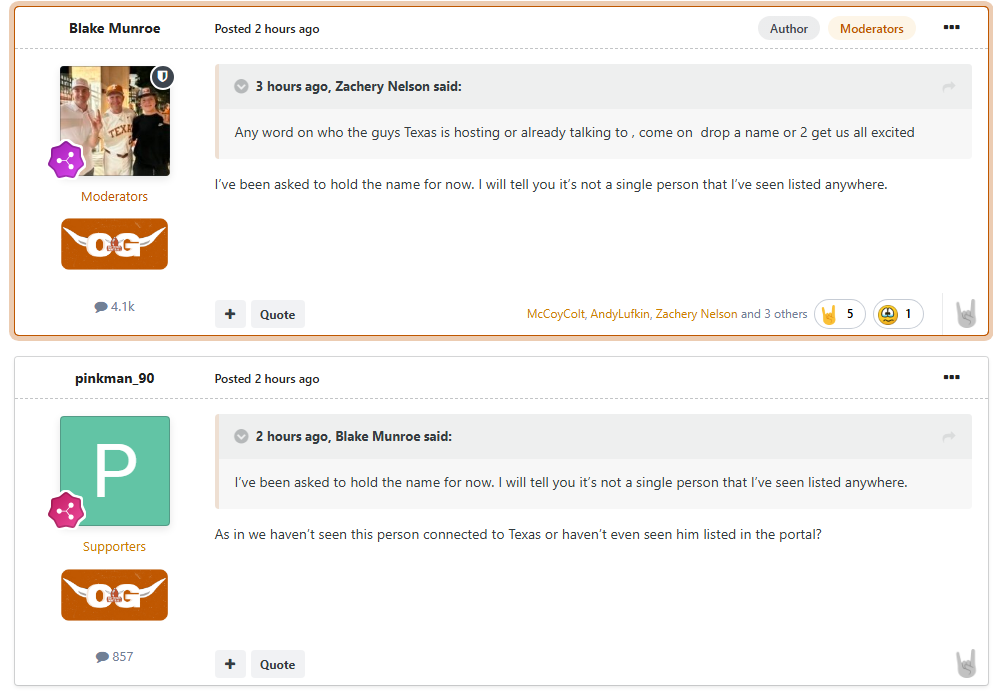Click the moderator shield badge on avatar
Screen dimensions: 993x691
pyautogui.click(x=163, y=77)
